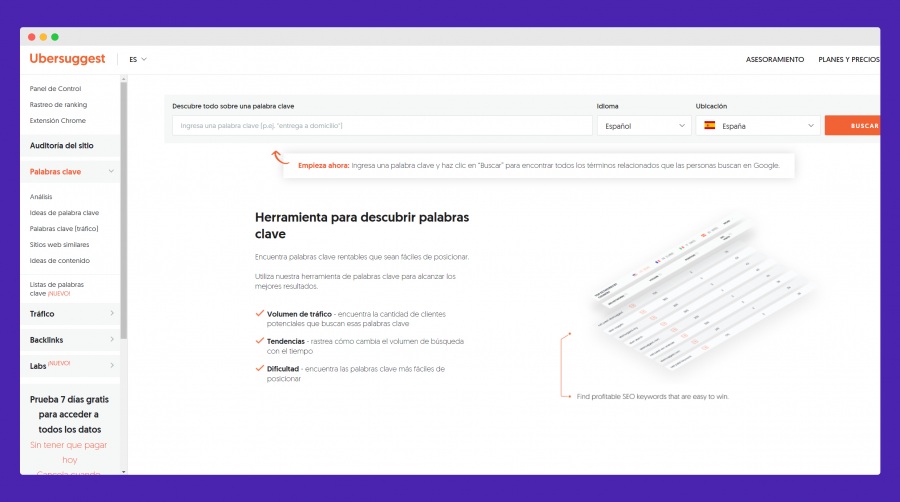900x502 pixels.
Task: Click 'Empieza ahora:' hint text
Action: 323,165
